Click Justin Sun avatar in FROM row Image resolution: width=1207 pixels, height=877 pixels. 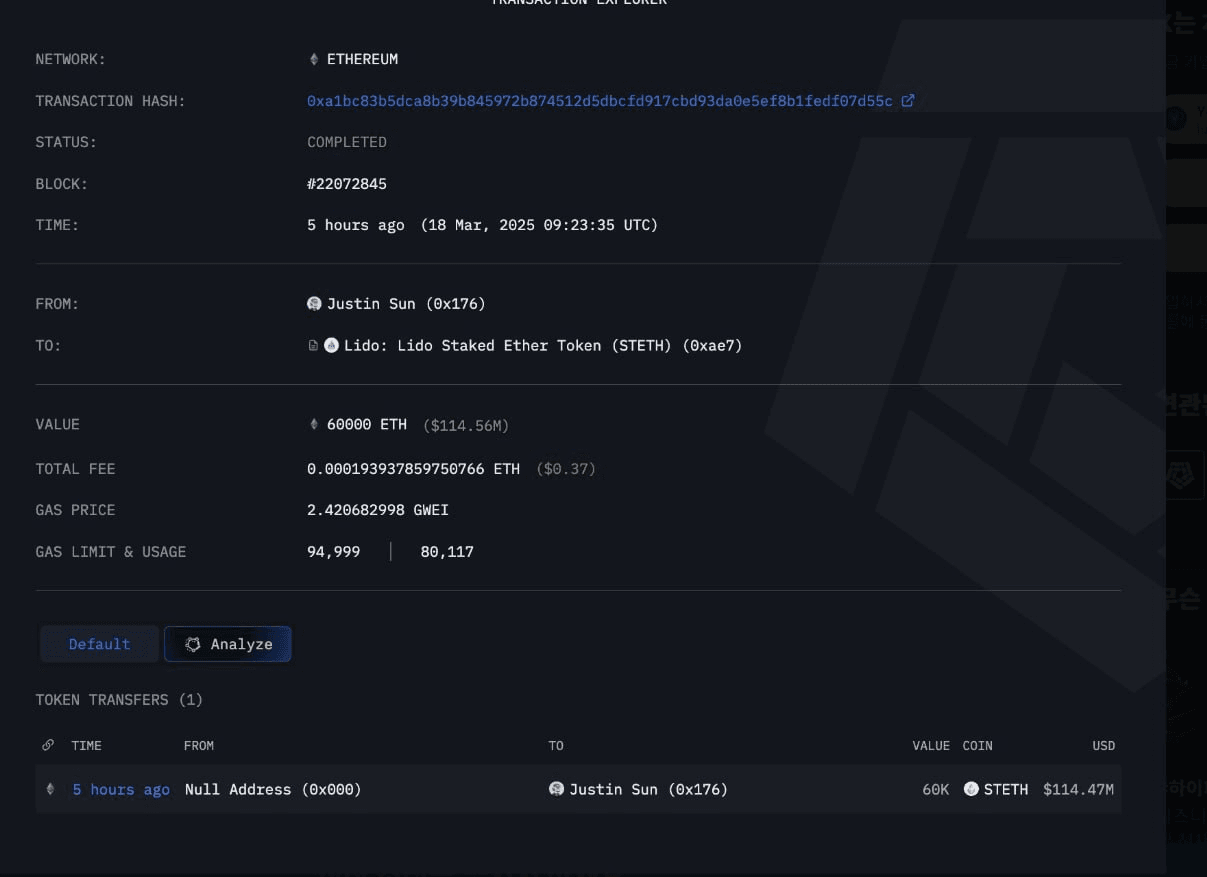click(314, 304)
